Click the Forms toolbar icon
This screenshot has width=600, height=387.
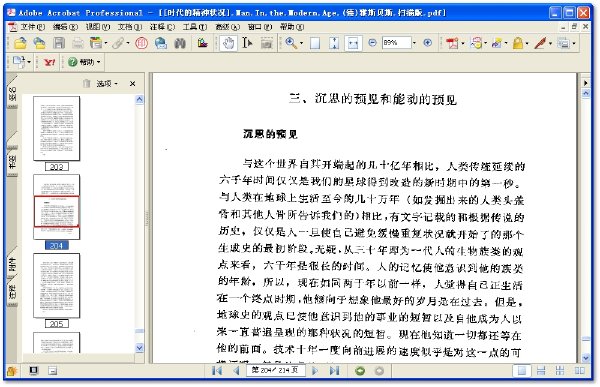click(x=563, y=43)
